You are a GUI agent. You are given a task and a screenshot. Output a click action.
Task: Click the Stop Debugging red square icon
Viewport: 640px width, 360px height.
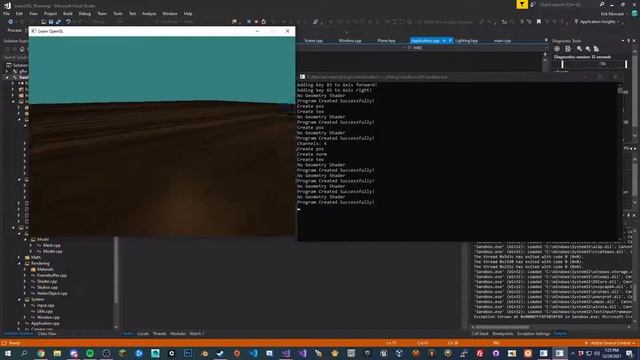(x=256, y=22)
